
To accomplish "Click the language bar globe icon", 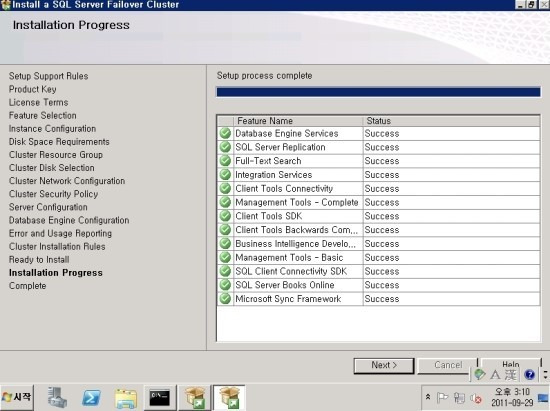I will point(479,375).
